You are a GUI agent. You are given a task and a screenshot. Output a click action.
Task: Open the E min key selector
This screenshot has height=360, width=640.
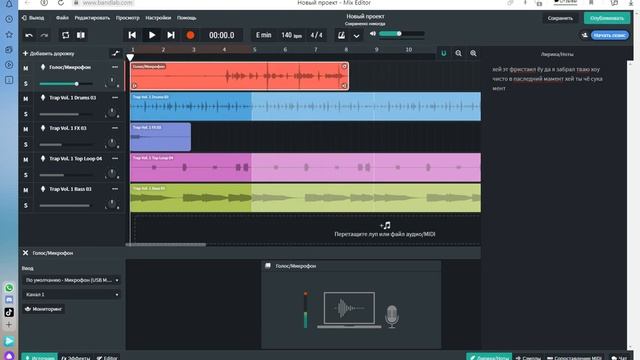tap(264, 35)
